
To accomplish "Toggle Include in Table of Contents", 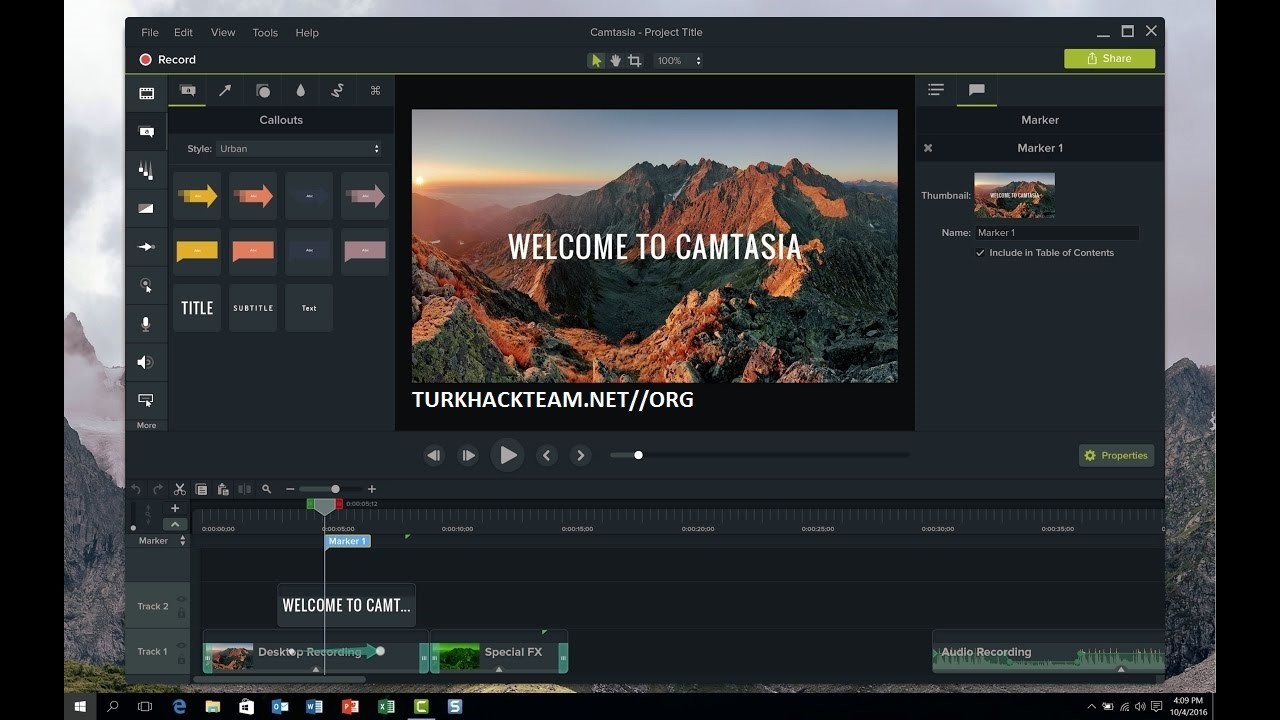I will click(980, 253).
